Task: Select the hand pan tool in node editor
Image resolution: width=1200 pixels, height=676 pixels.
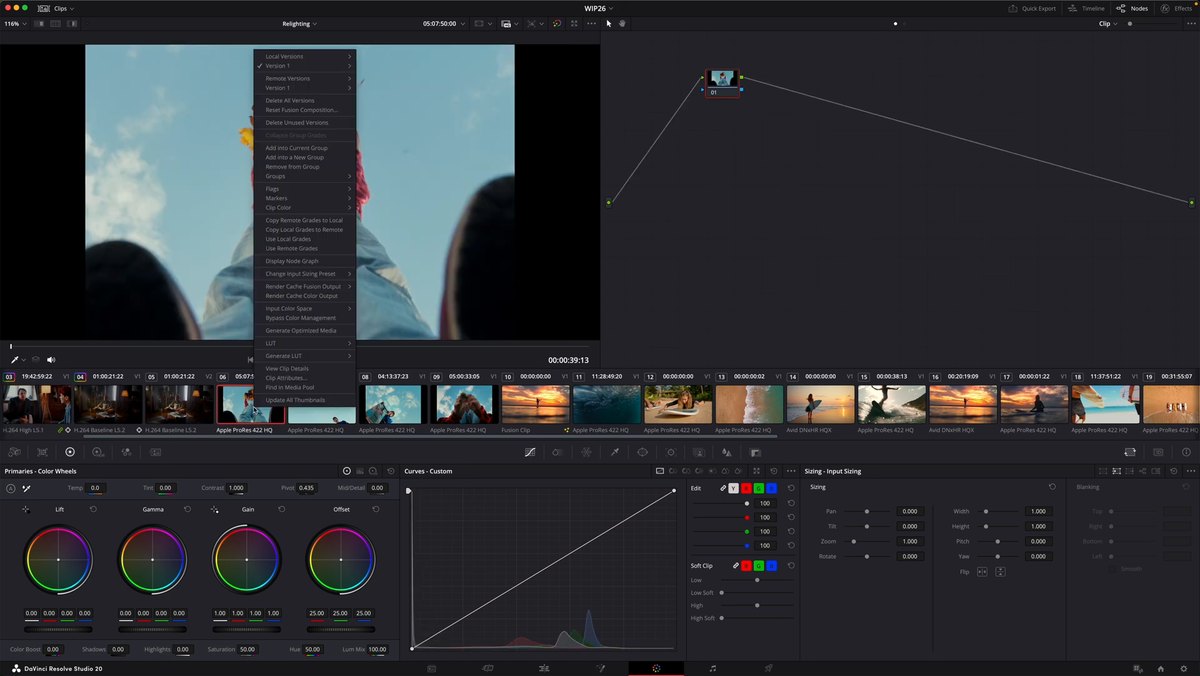Action: point(622,23)
